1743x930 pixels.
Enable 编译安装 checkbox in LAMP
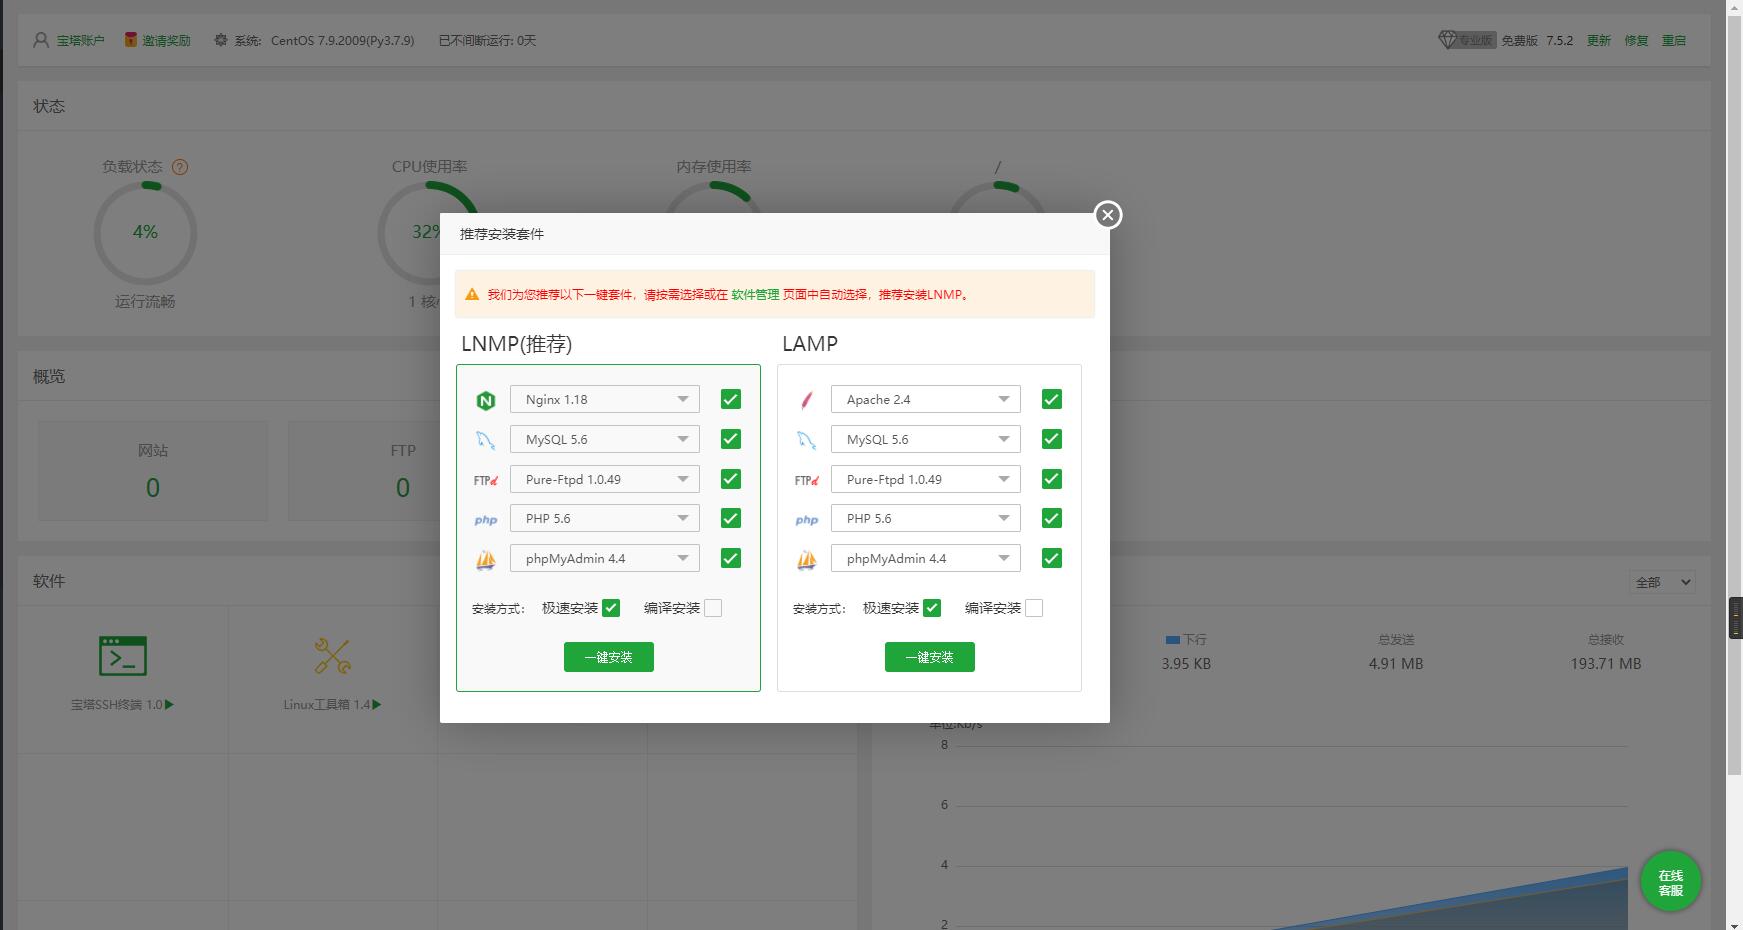(1034, 608)
